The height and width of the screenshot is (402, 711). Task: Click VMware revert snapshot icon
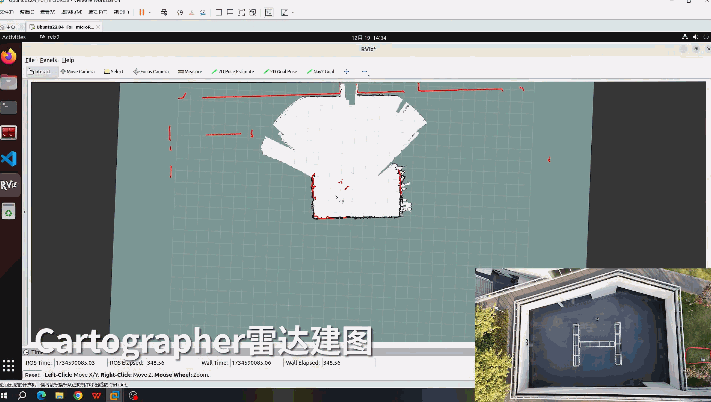pyautogui.click(x=191, y=12)
